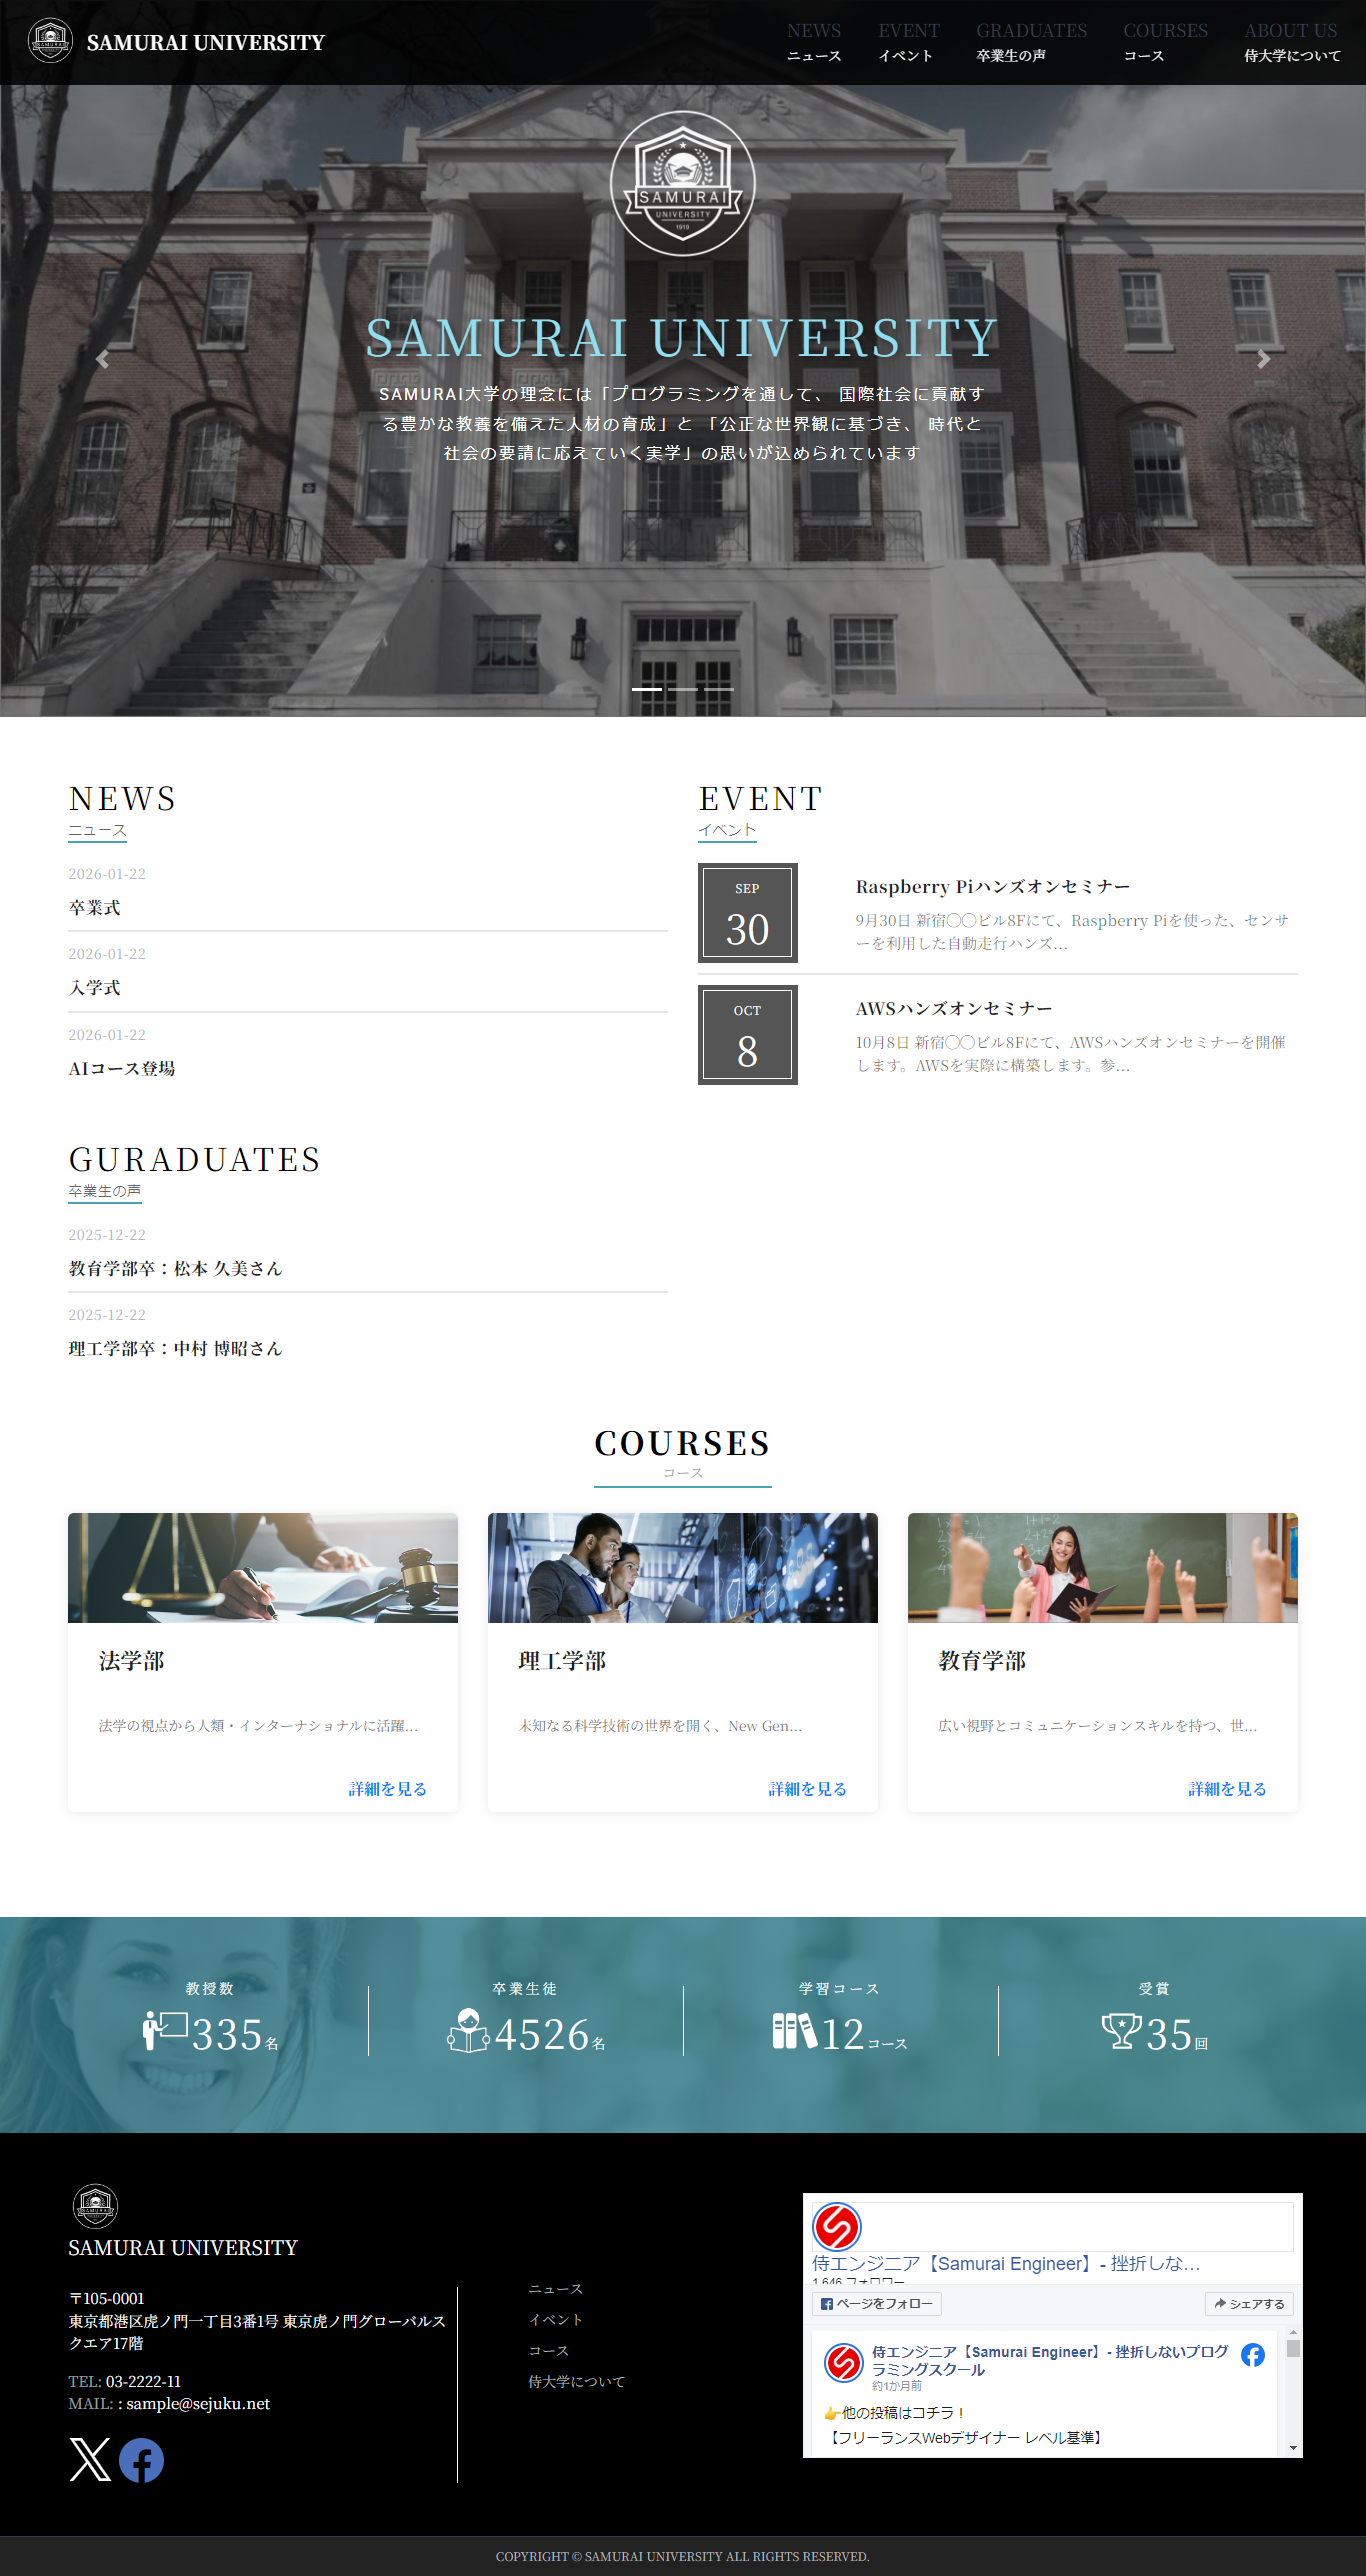Click 詳細を見る on the 法学部 card
Viewport: 1366px width, 2576px height.
point(388,1789)
